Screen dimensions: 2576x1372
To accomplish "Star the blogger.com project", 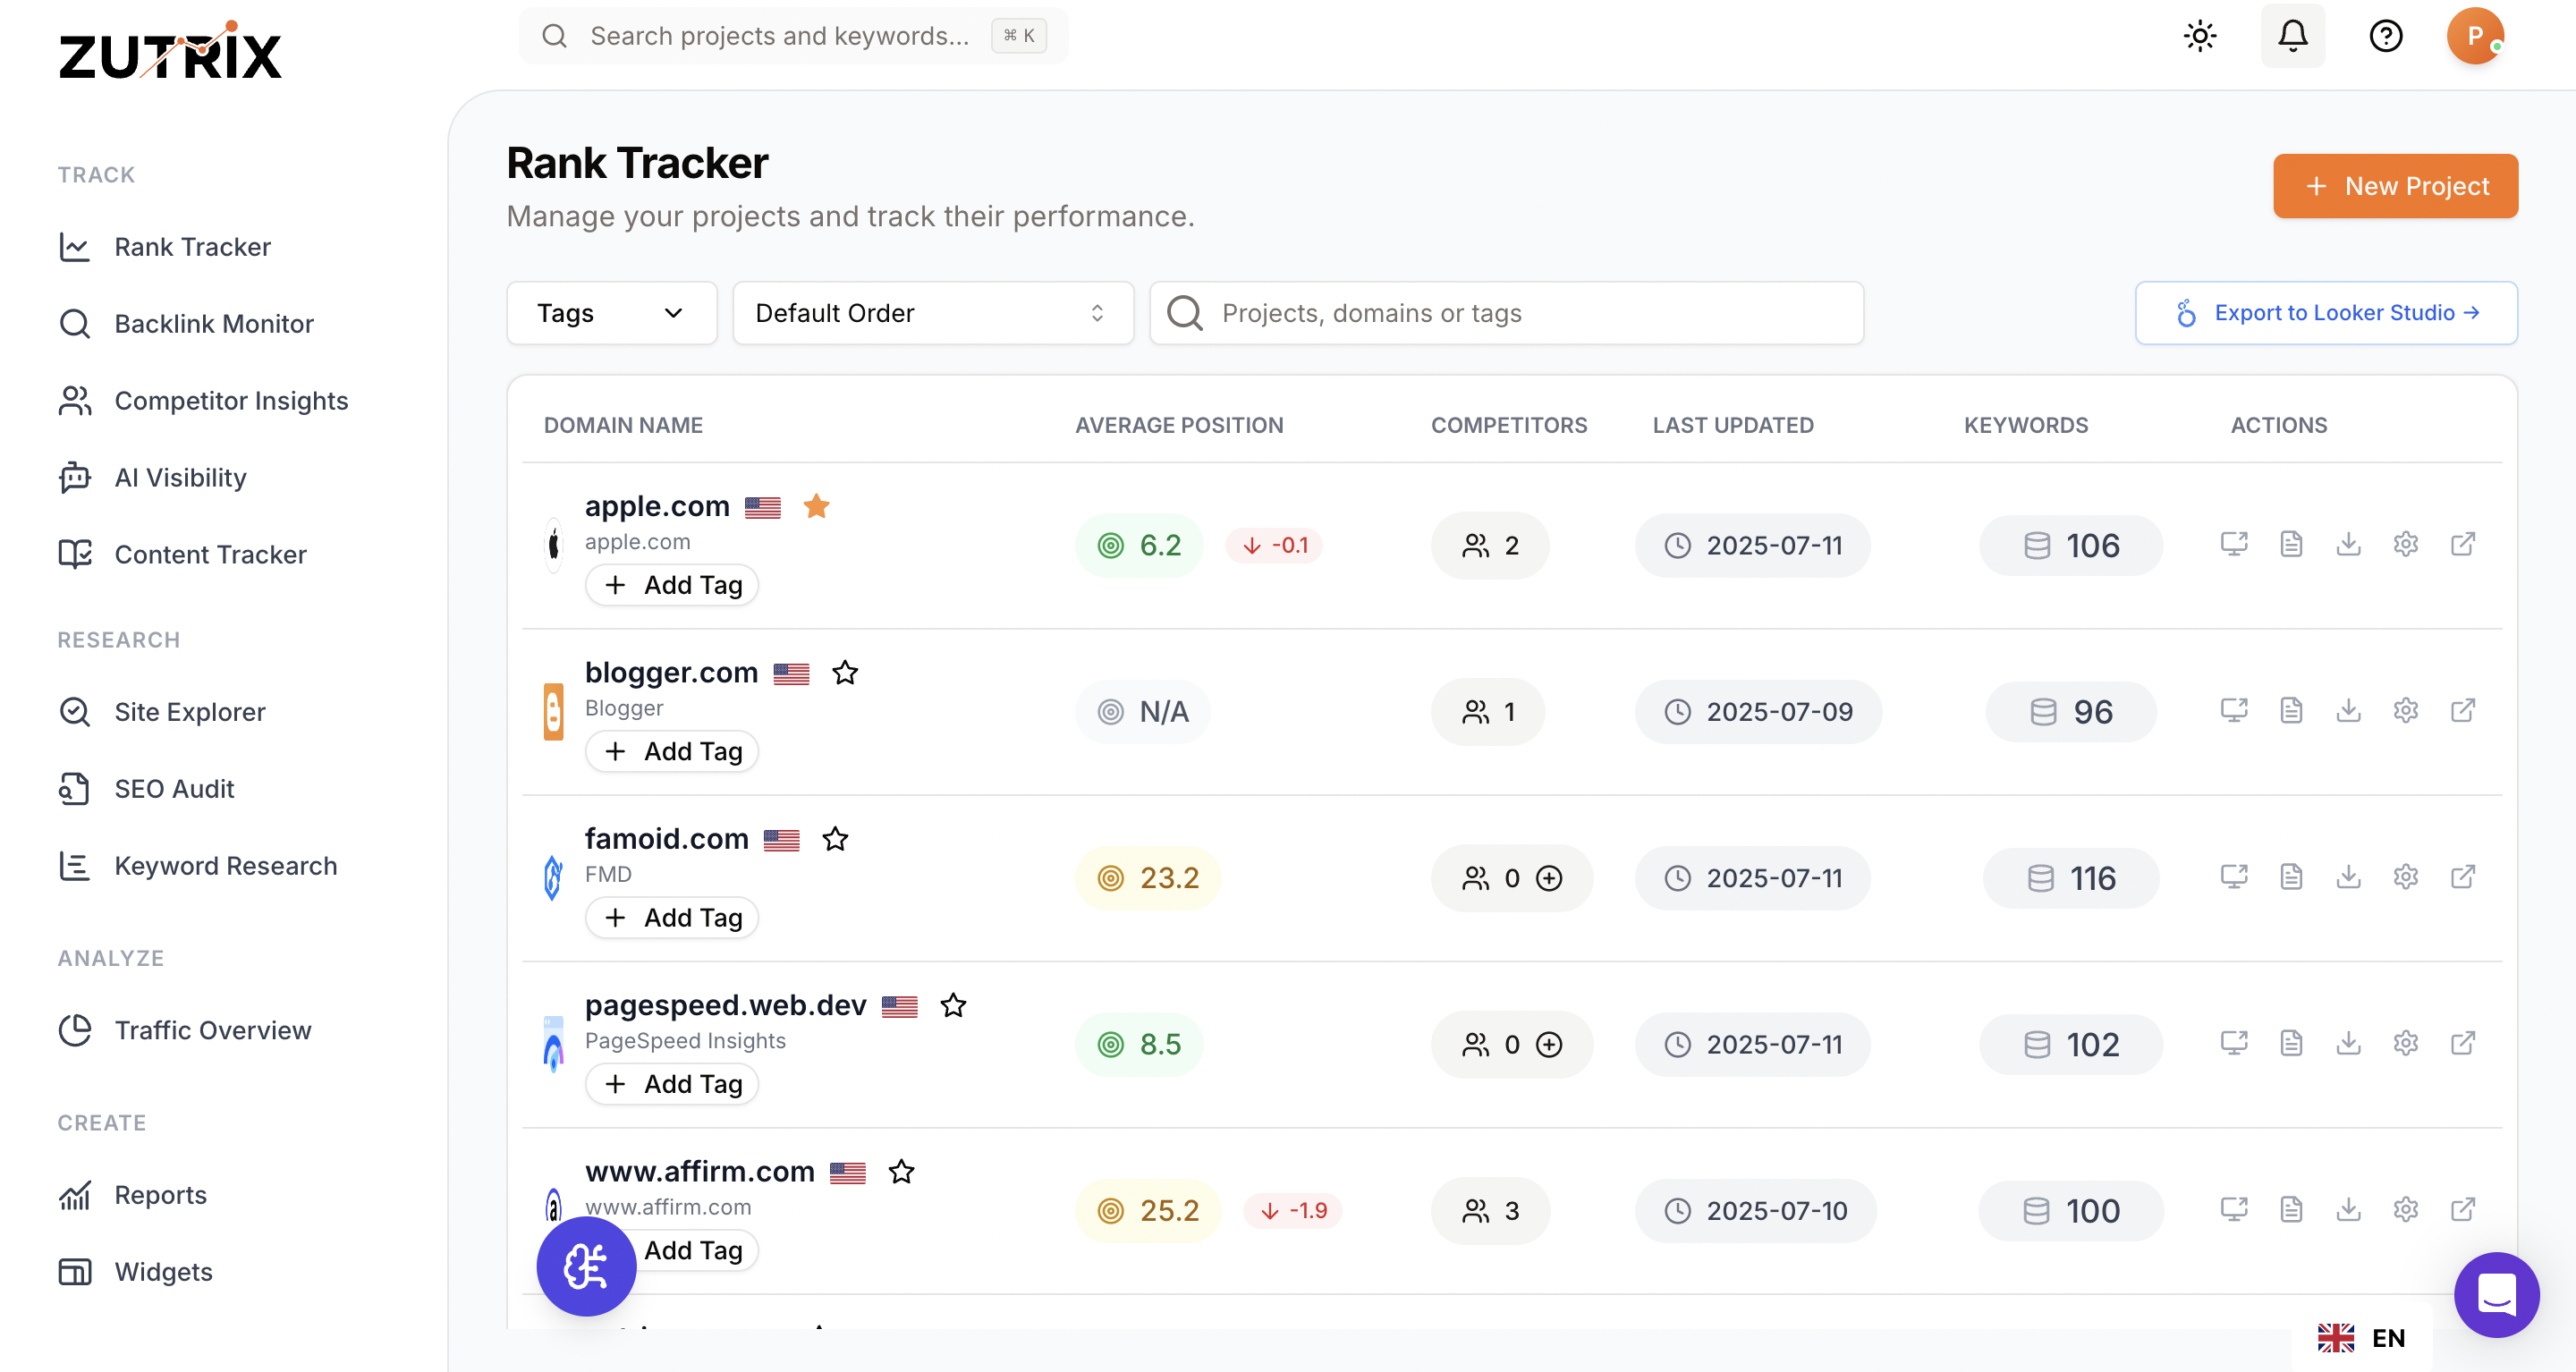I will point(845,673).
